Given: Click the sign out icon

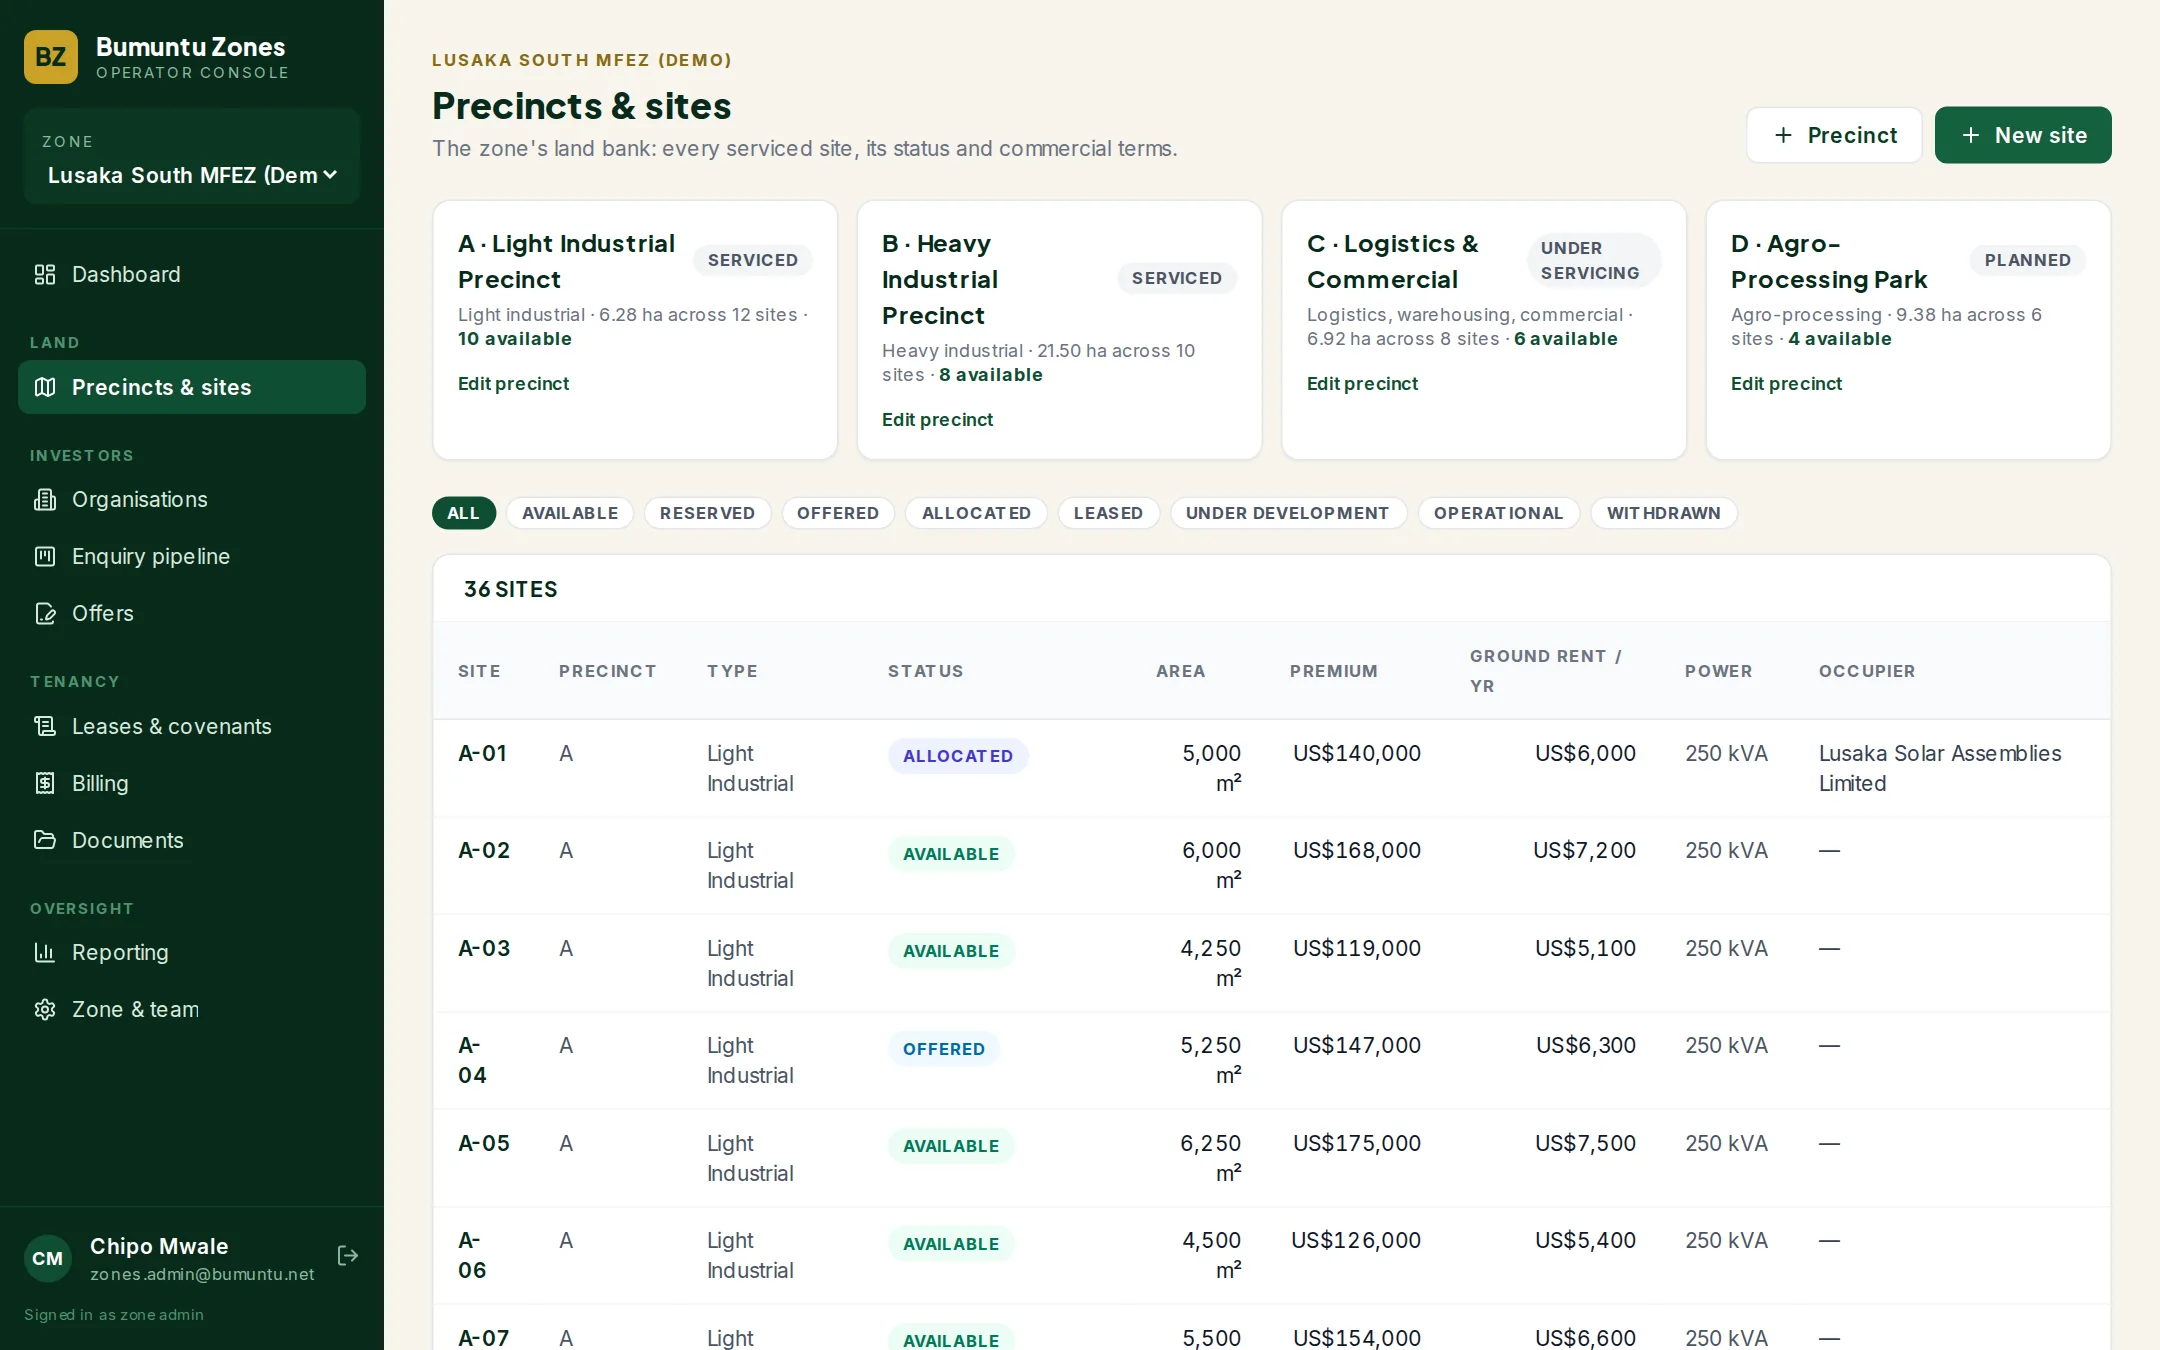Looking at the screenshot, I should [348, 1256].
